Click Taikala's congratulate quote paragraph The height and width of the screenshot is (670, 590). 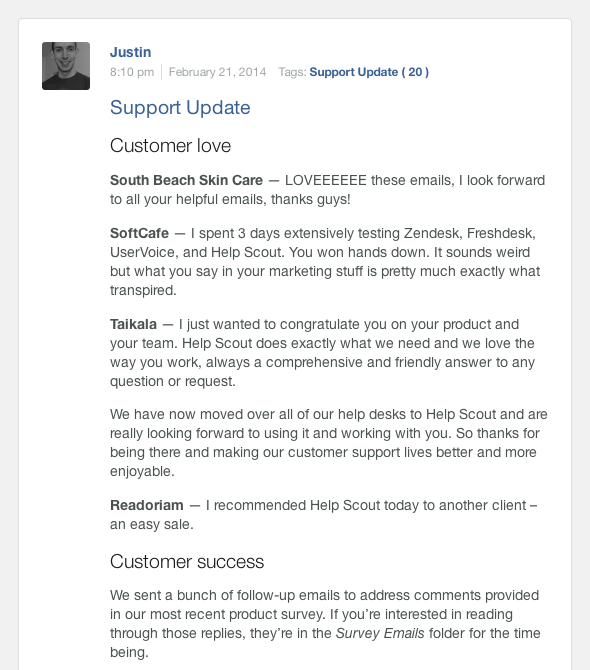[323, 353]
